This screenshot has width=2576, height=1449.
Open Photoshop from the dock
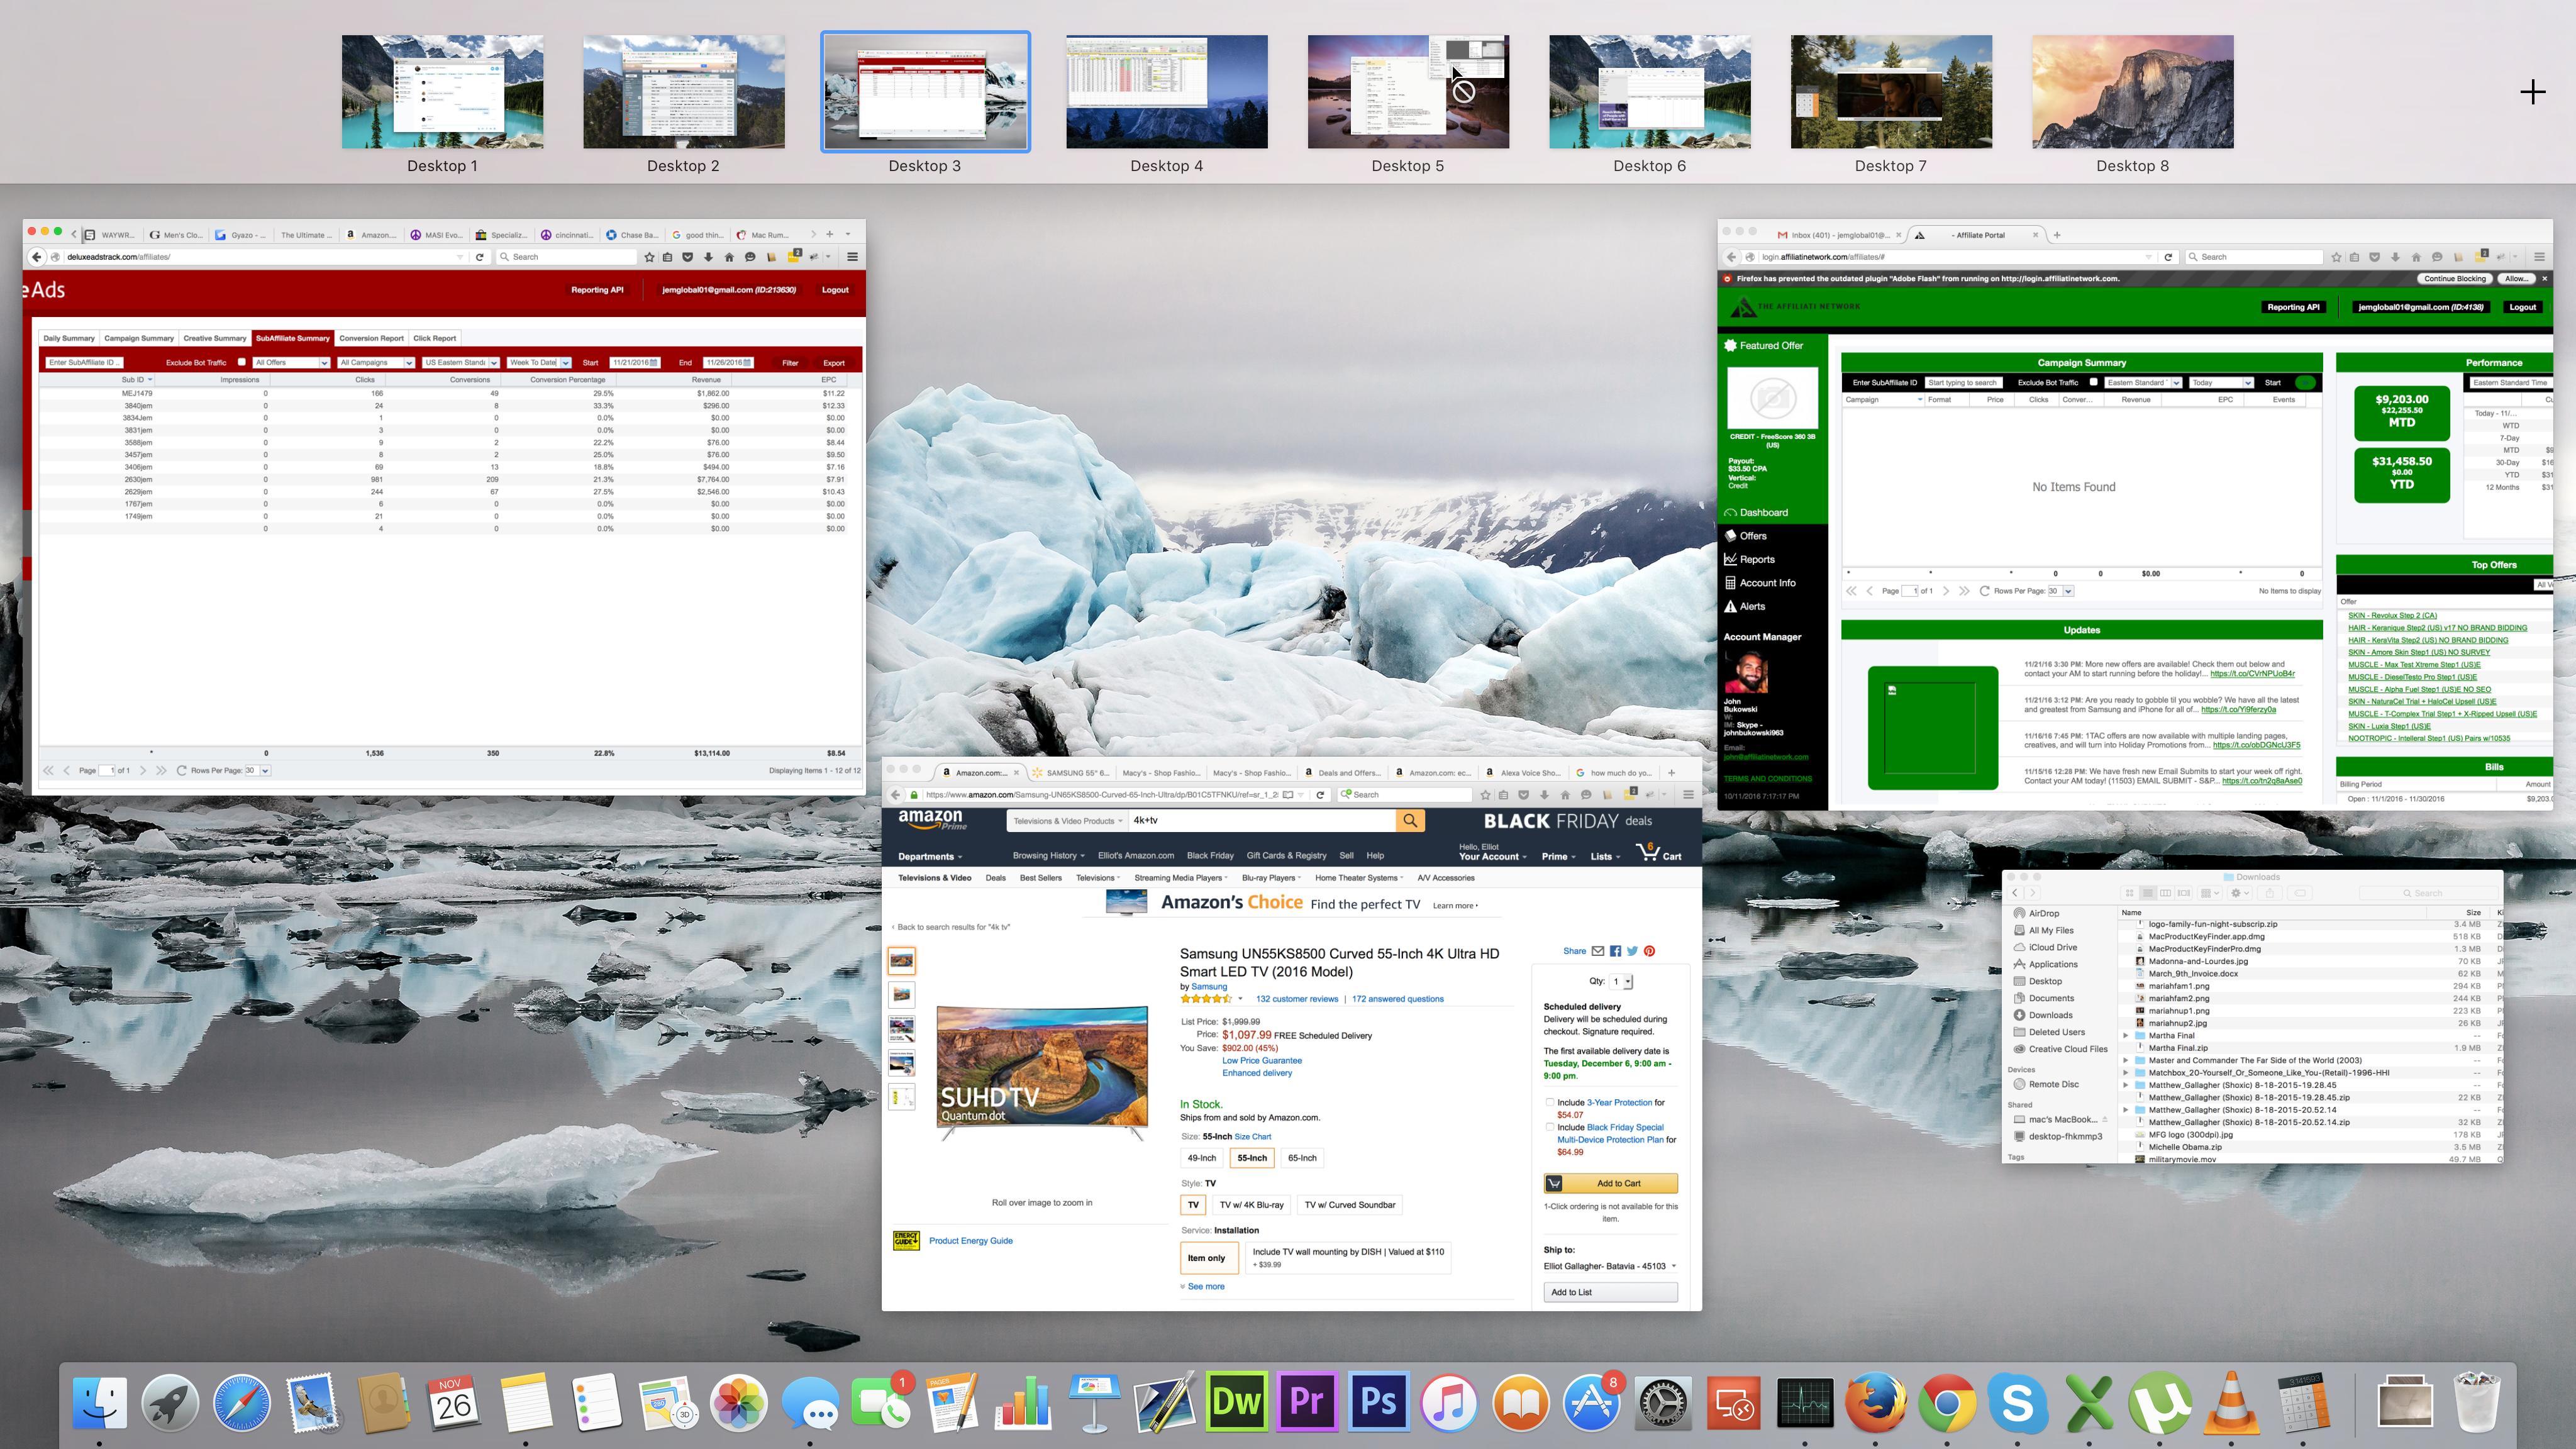coord(1378,1401)
